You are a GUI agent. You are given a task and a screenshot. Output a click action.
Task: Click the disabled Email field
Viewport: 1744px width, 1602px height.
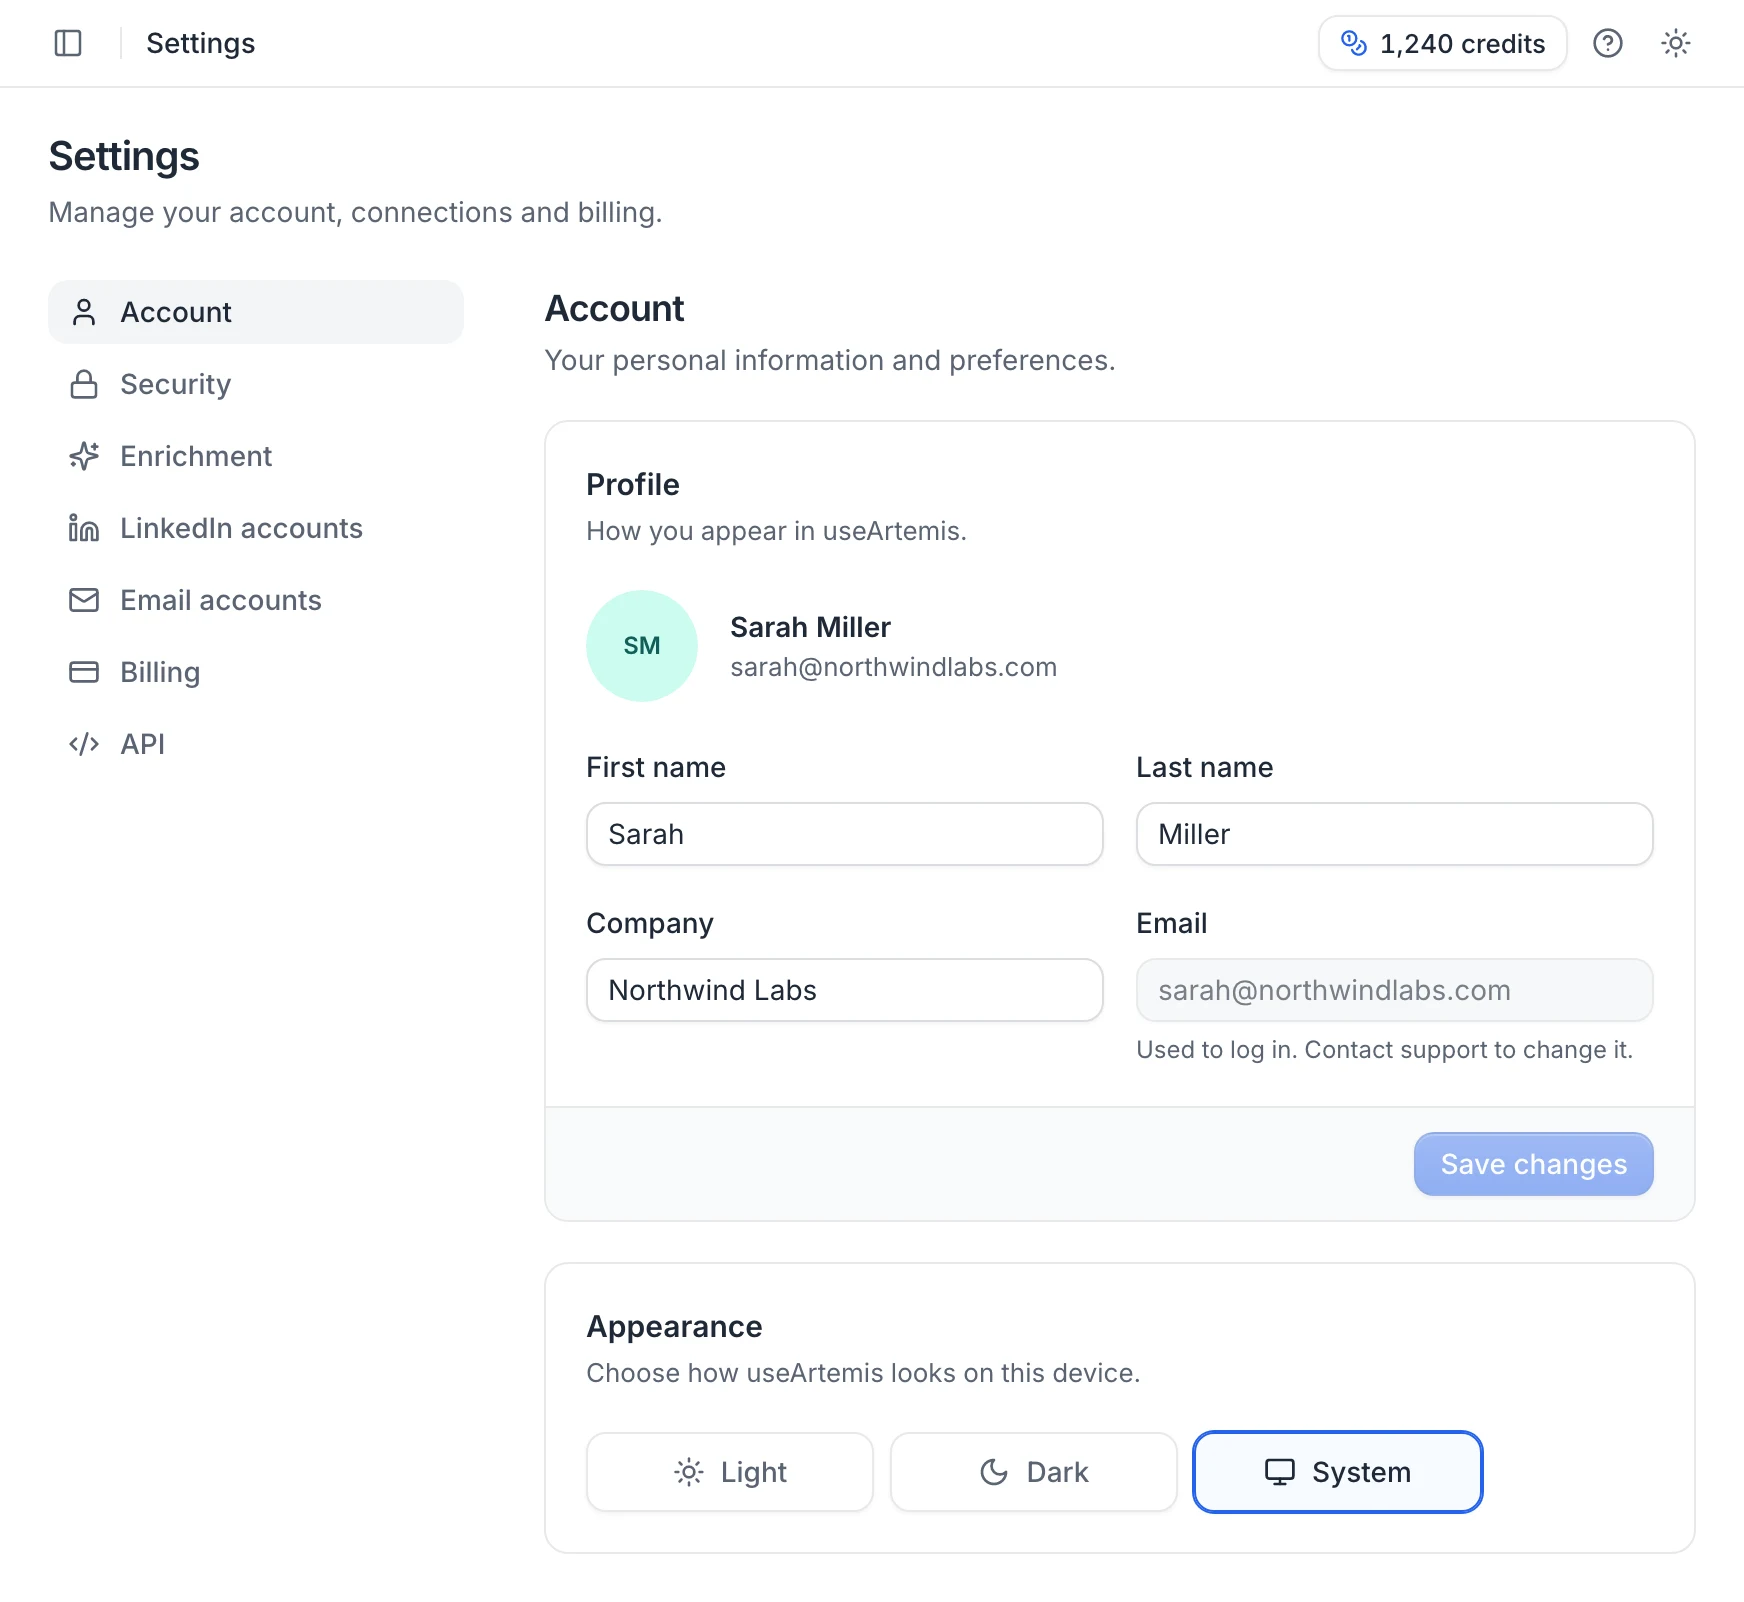point(1395,990)
